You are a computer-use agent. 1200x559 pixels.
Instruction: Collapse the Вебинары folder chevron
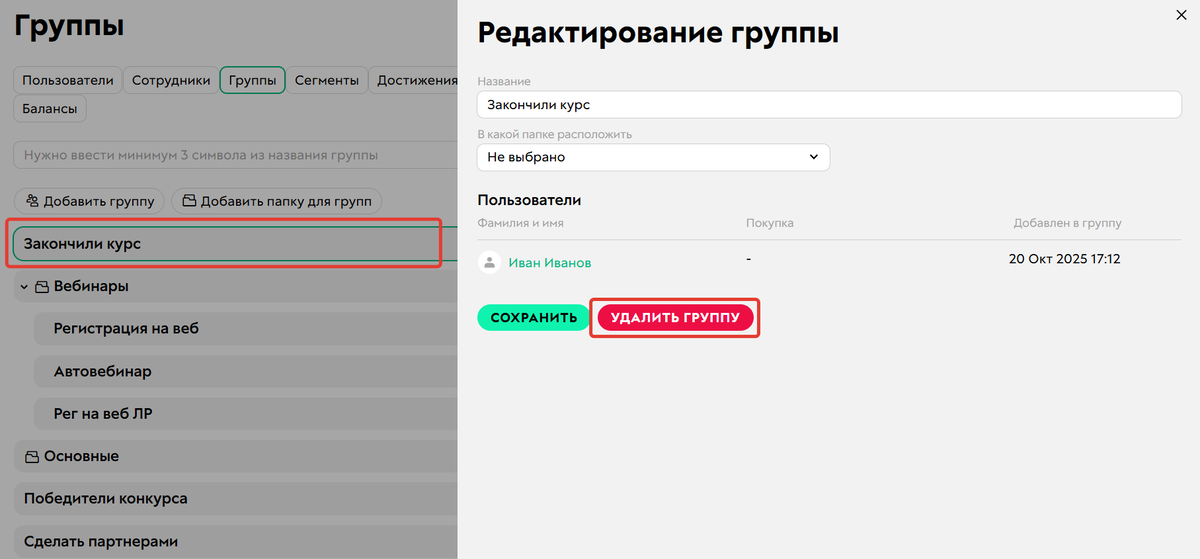[x=24, y=287]
